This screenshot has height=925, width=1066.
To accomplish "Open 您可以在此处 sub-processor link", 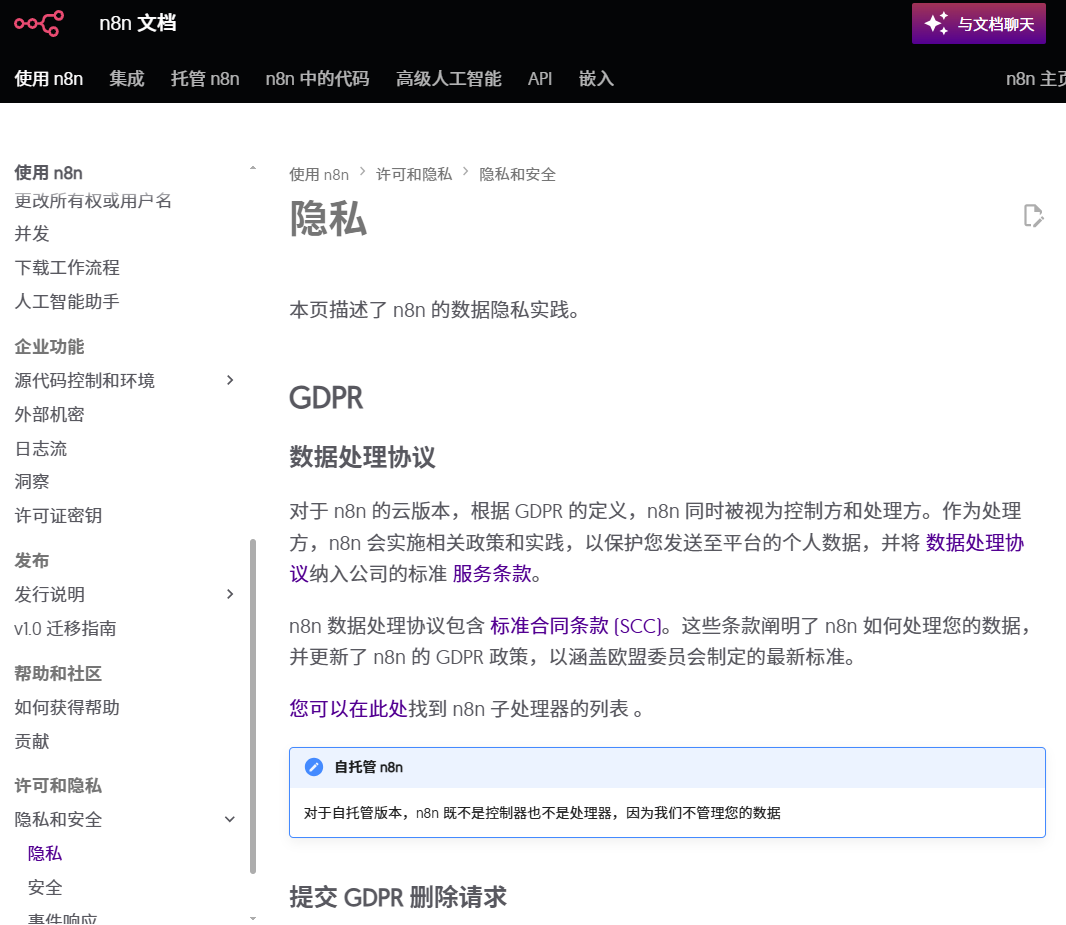I will coord(348,709).
